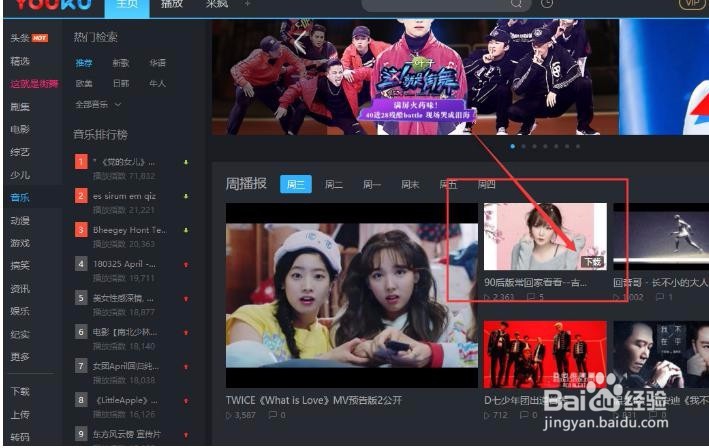Open 游戏 in the sidebar
This screenshot has height=448, width=709.
pyautogui.click(x=20, y=243)
